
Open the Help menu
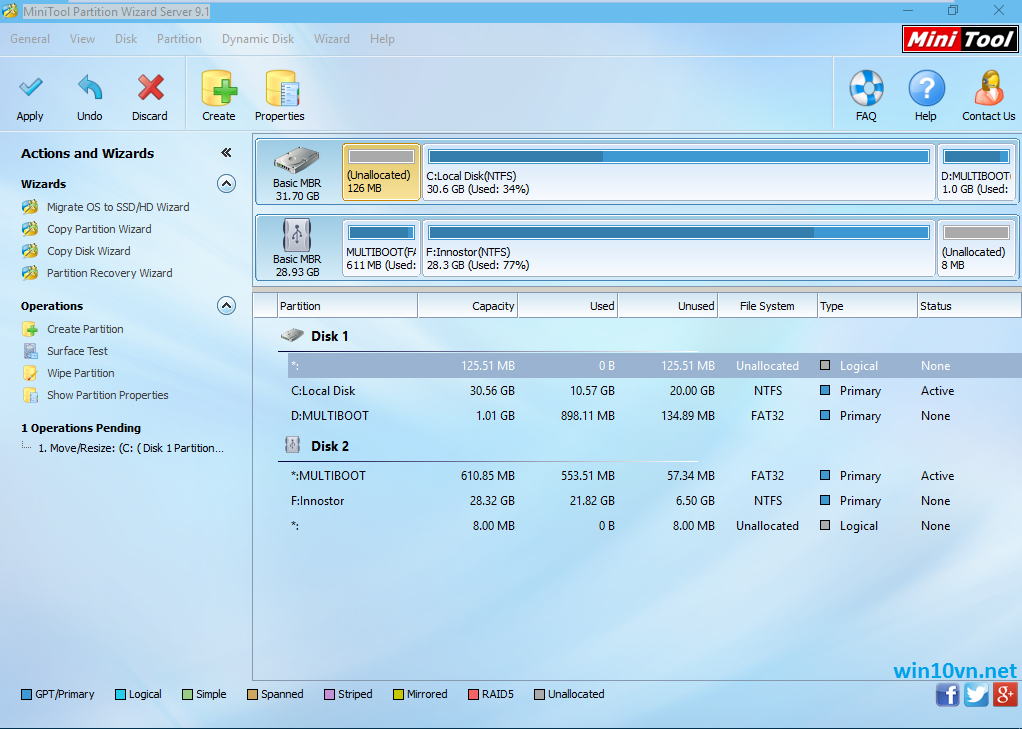[x=382, y=39]
